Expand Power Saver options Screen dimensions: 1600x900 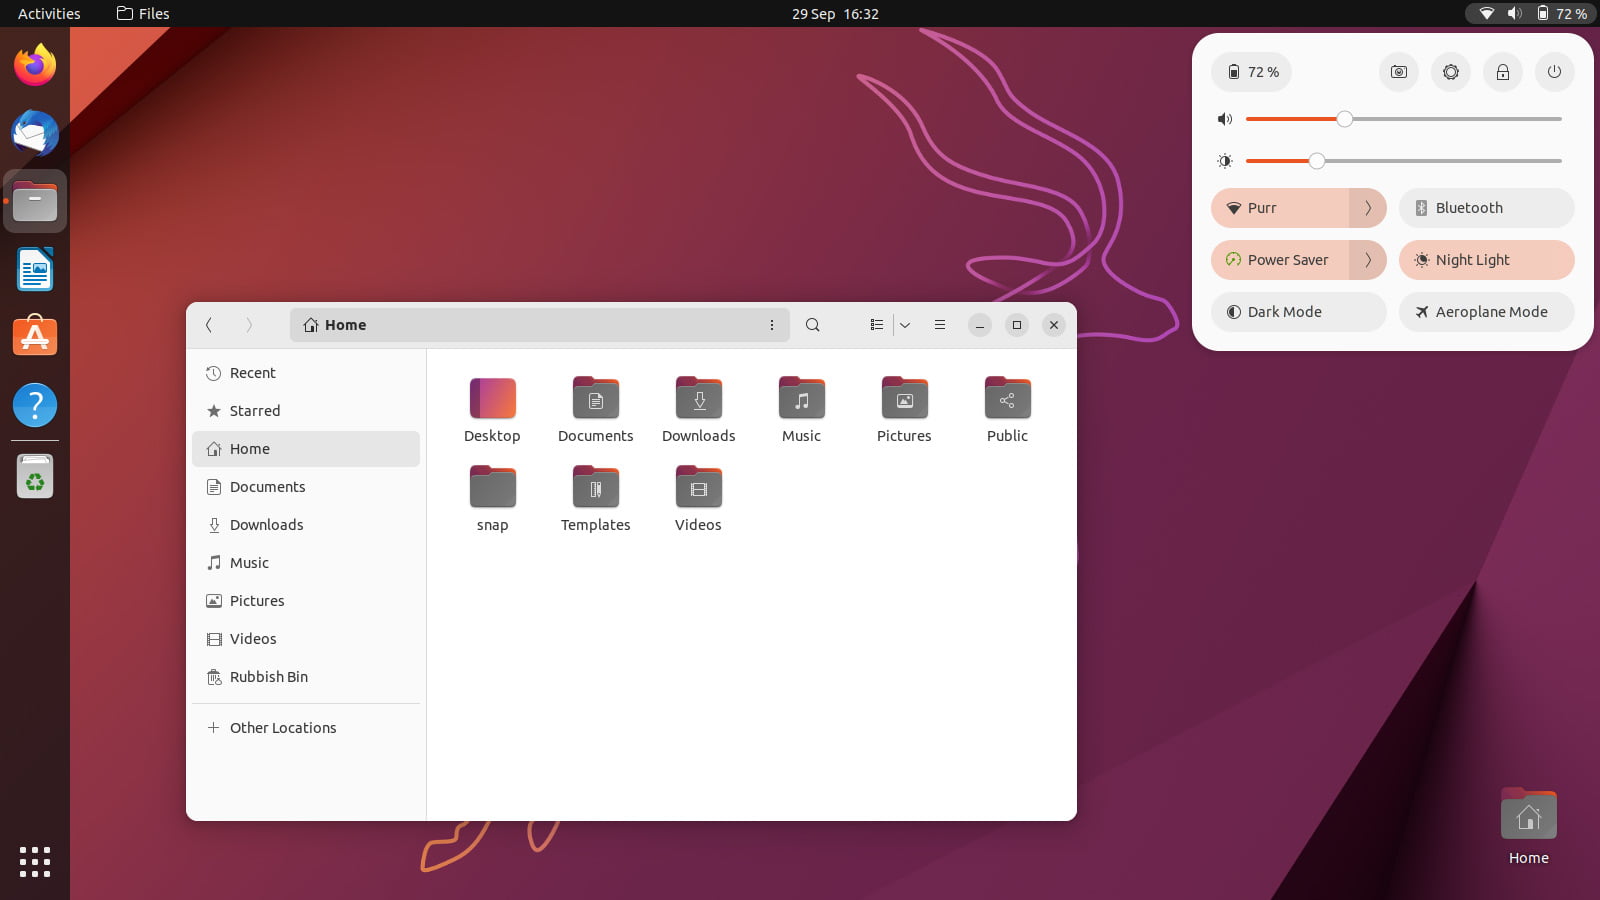point(1369,260)
